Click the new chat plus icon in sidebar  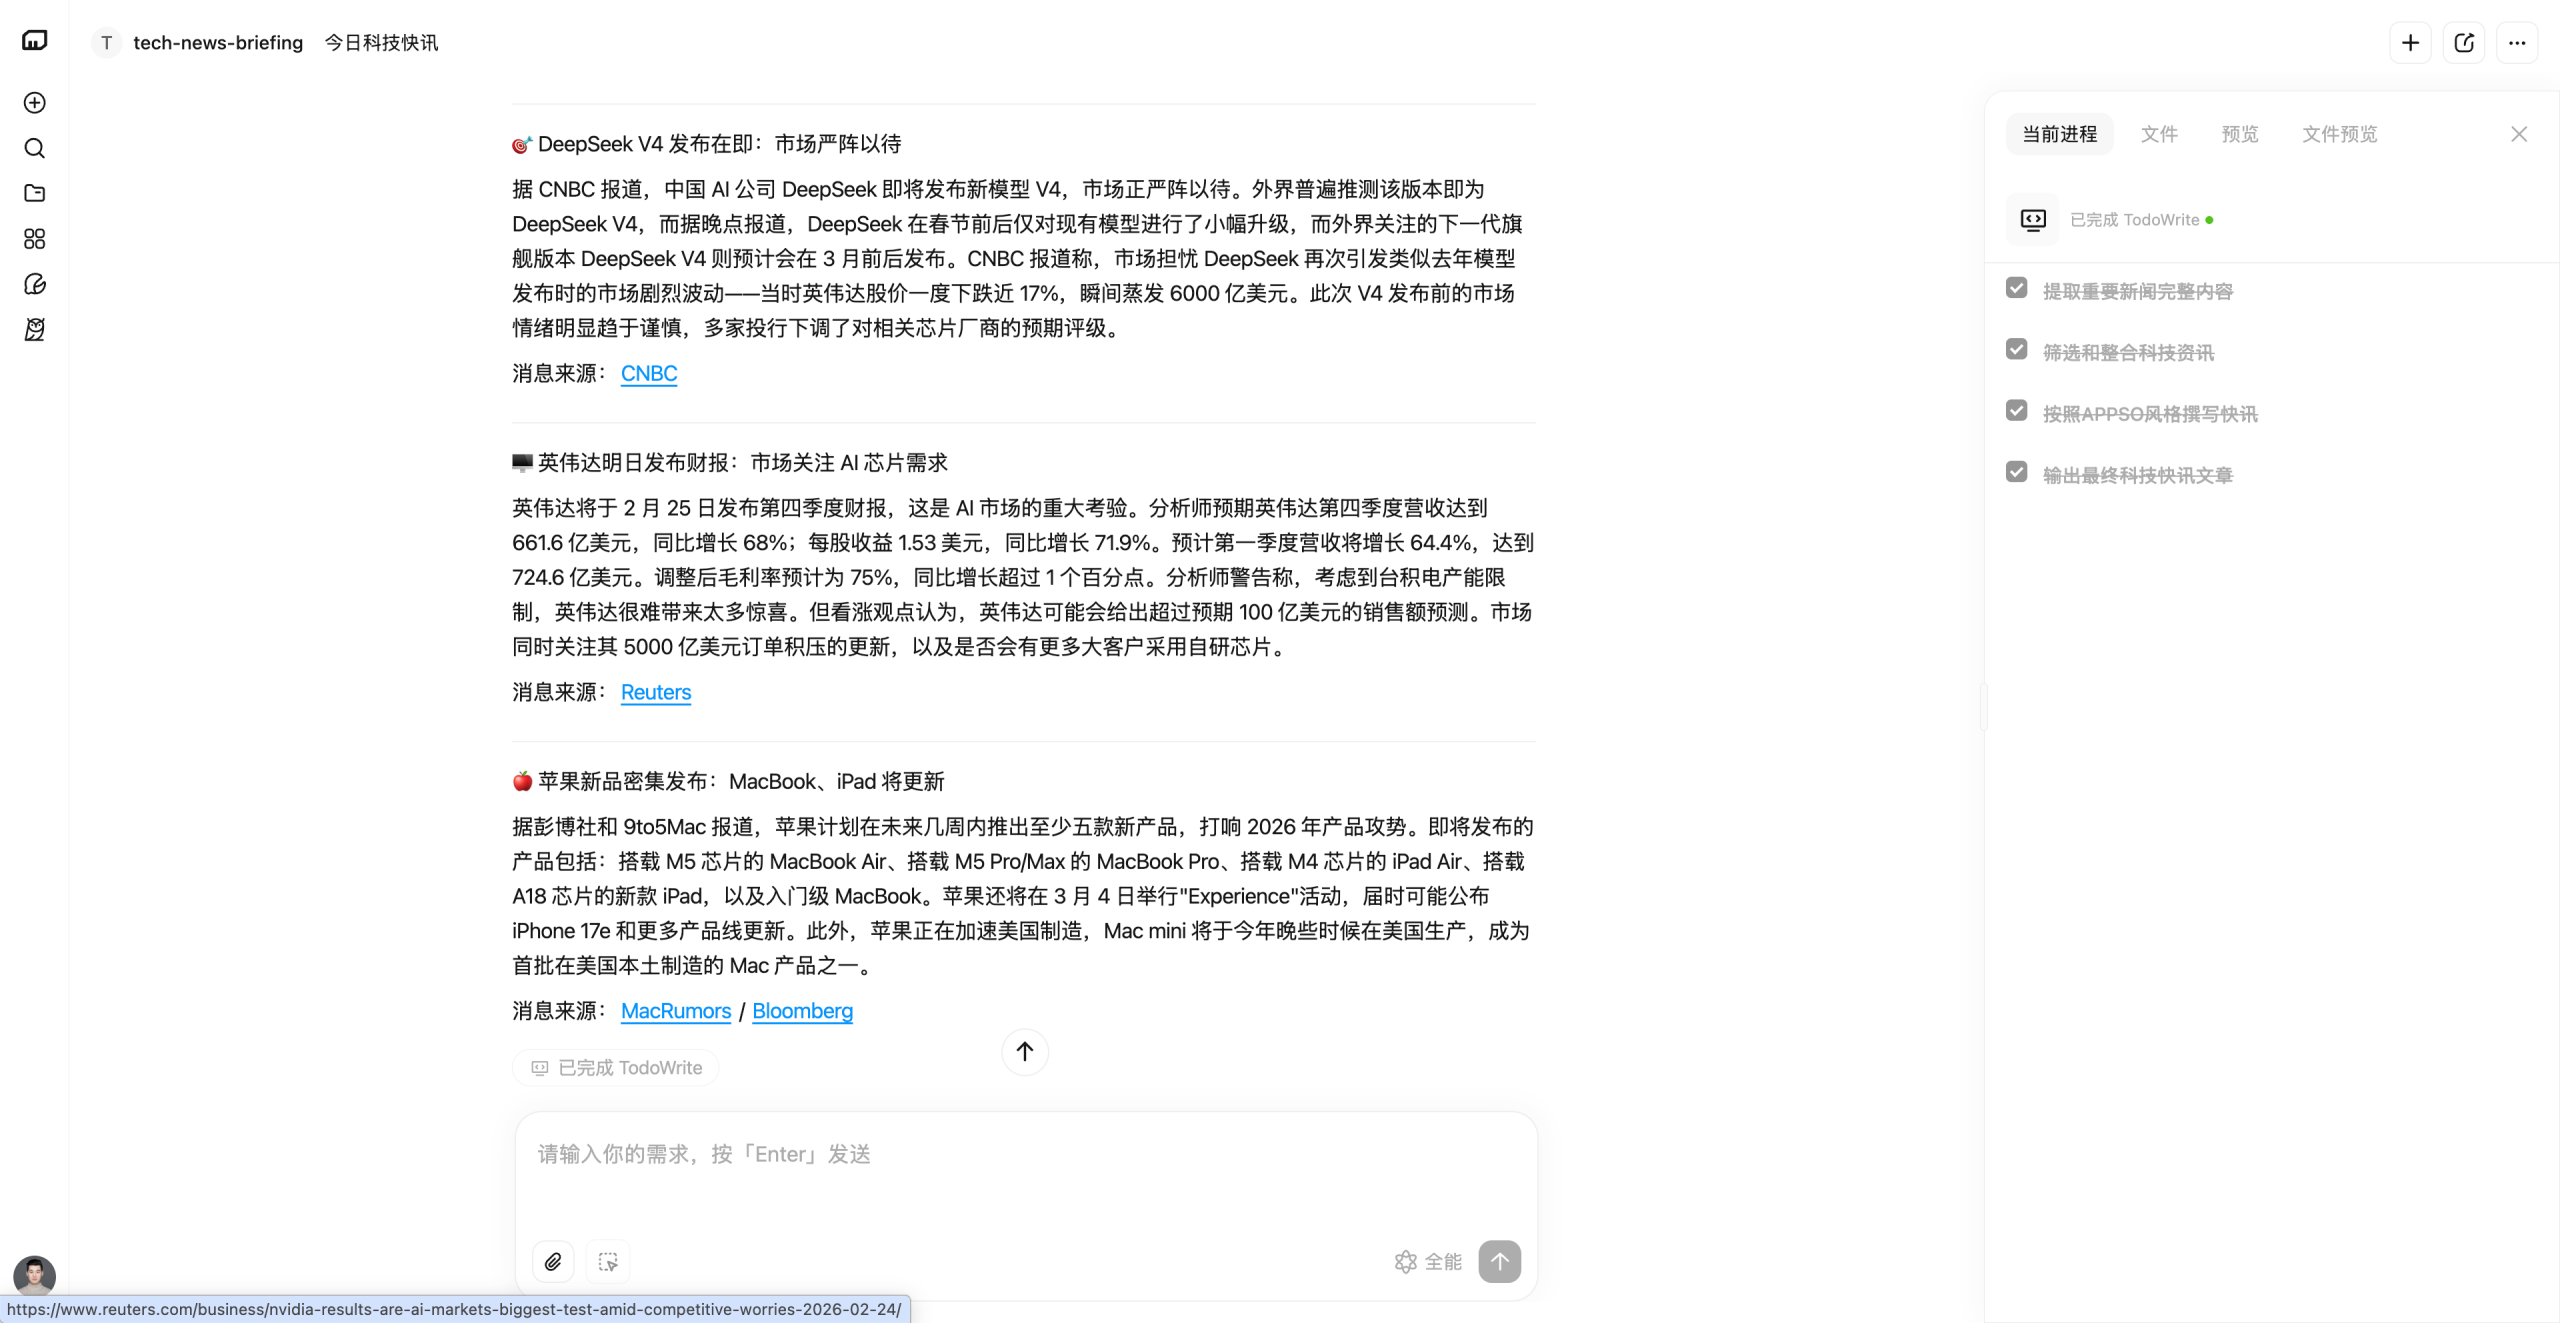[34, 103]
